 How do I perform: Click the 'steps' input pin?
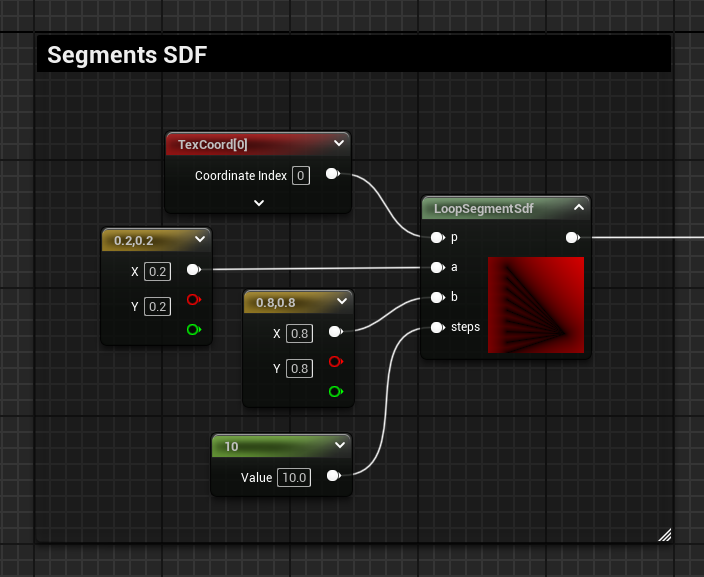click(x=437, y=328)
